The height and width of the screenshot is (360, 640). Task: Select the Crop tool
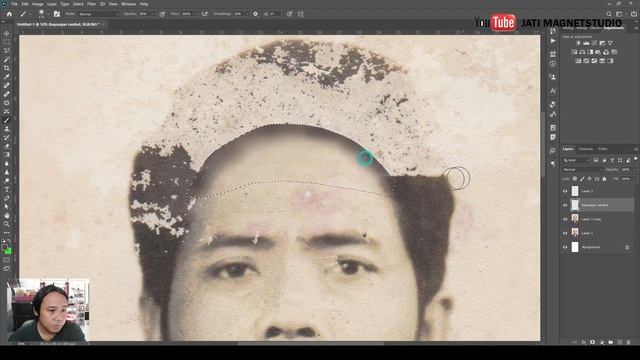point(7,68)
